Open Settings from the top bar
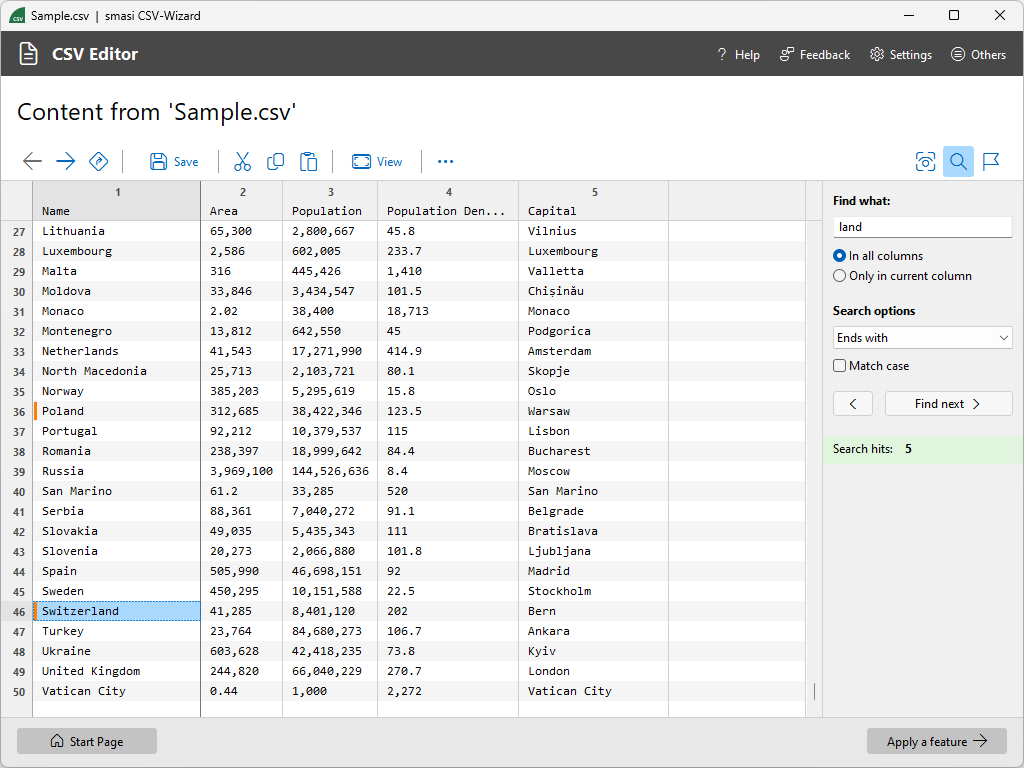Viewport: 1024px width, 768px height. pos(900,54)
